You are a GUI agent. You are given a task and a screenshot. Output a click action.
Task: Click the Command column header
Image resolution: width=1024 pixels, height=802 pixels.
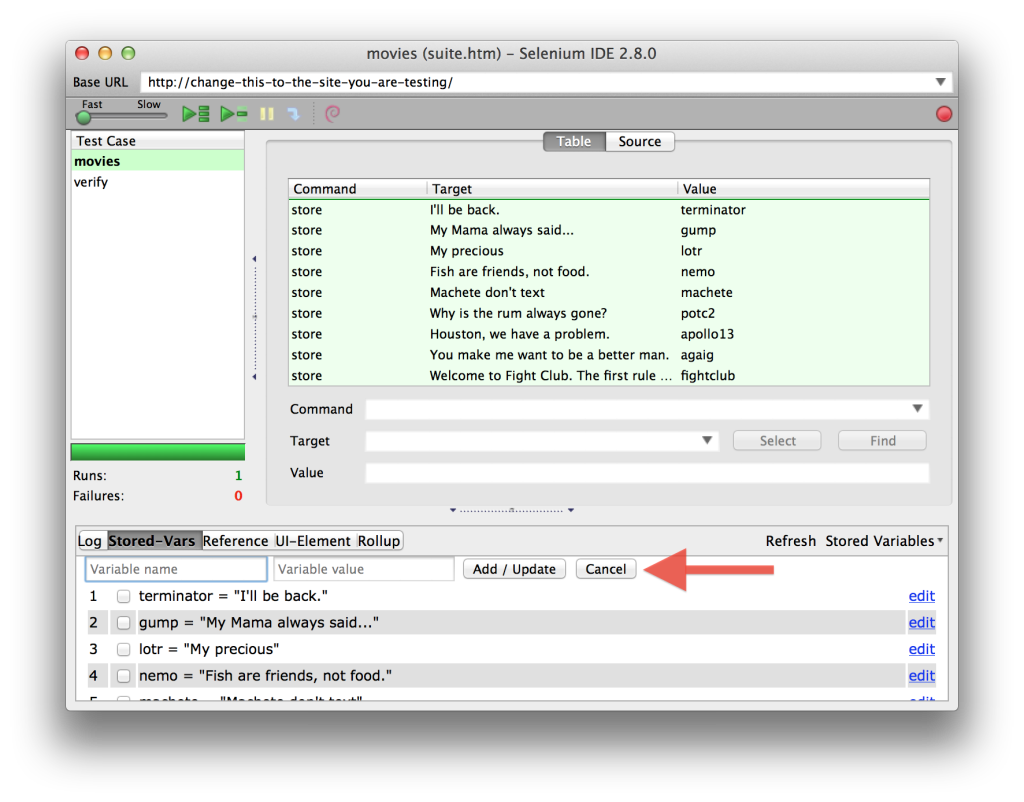tap(358, 189)
